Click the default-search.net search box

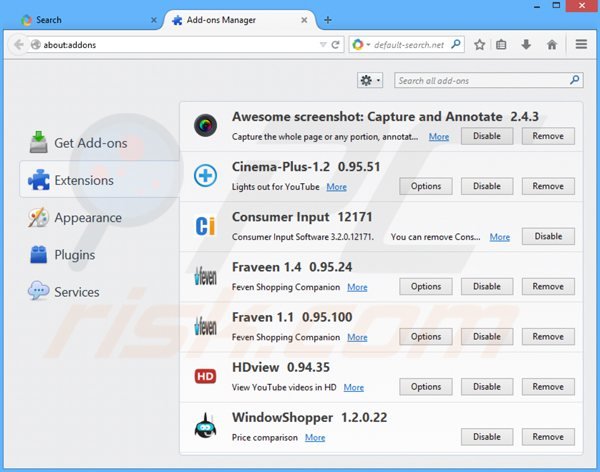(409, 45)
